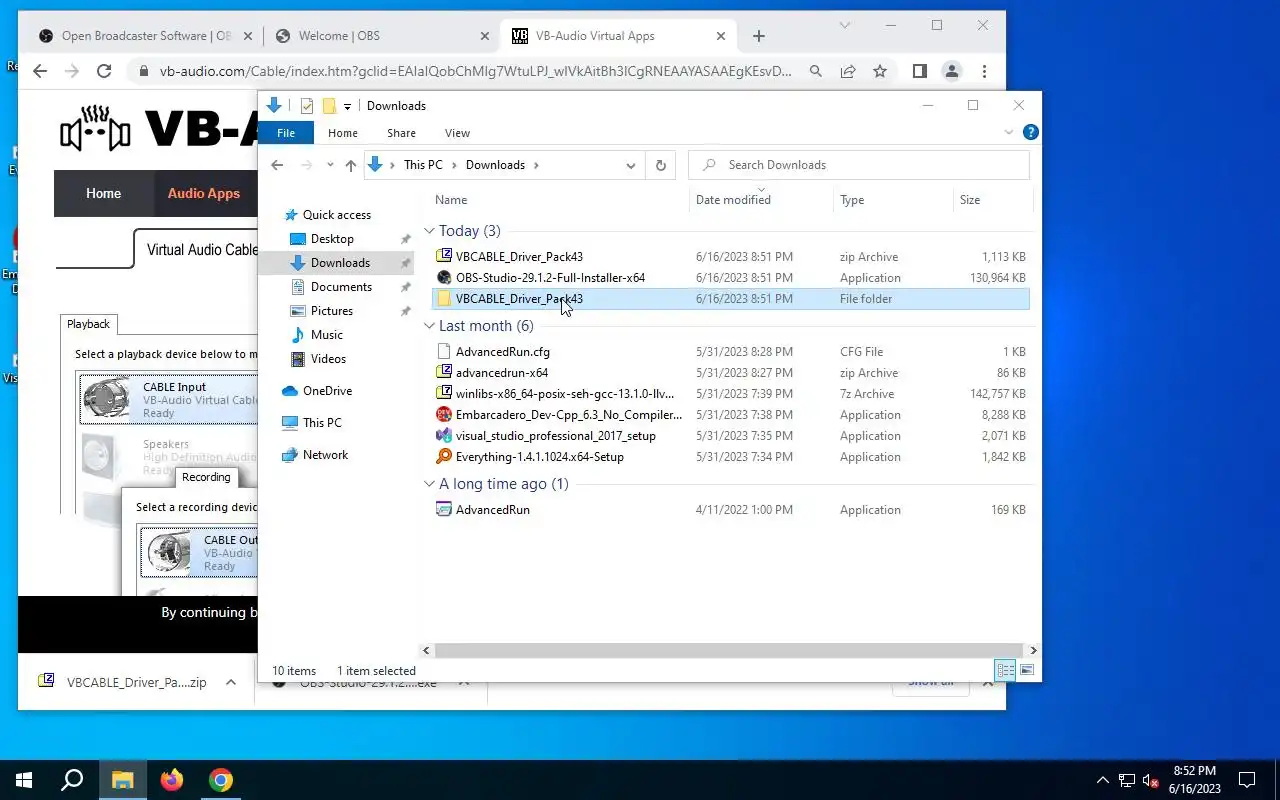Select Network in navigation pane
This screenshot has width=1280, height=800.
coord(325,455)
